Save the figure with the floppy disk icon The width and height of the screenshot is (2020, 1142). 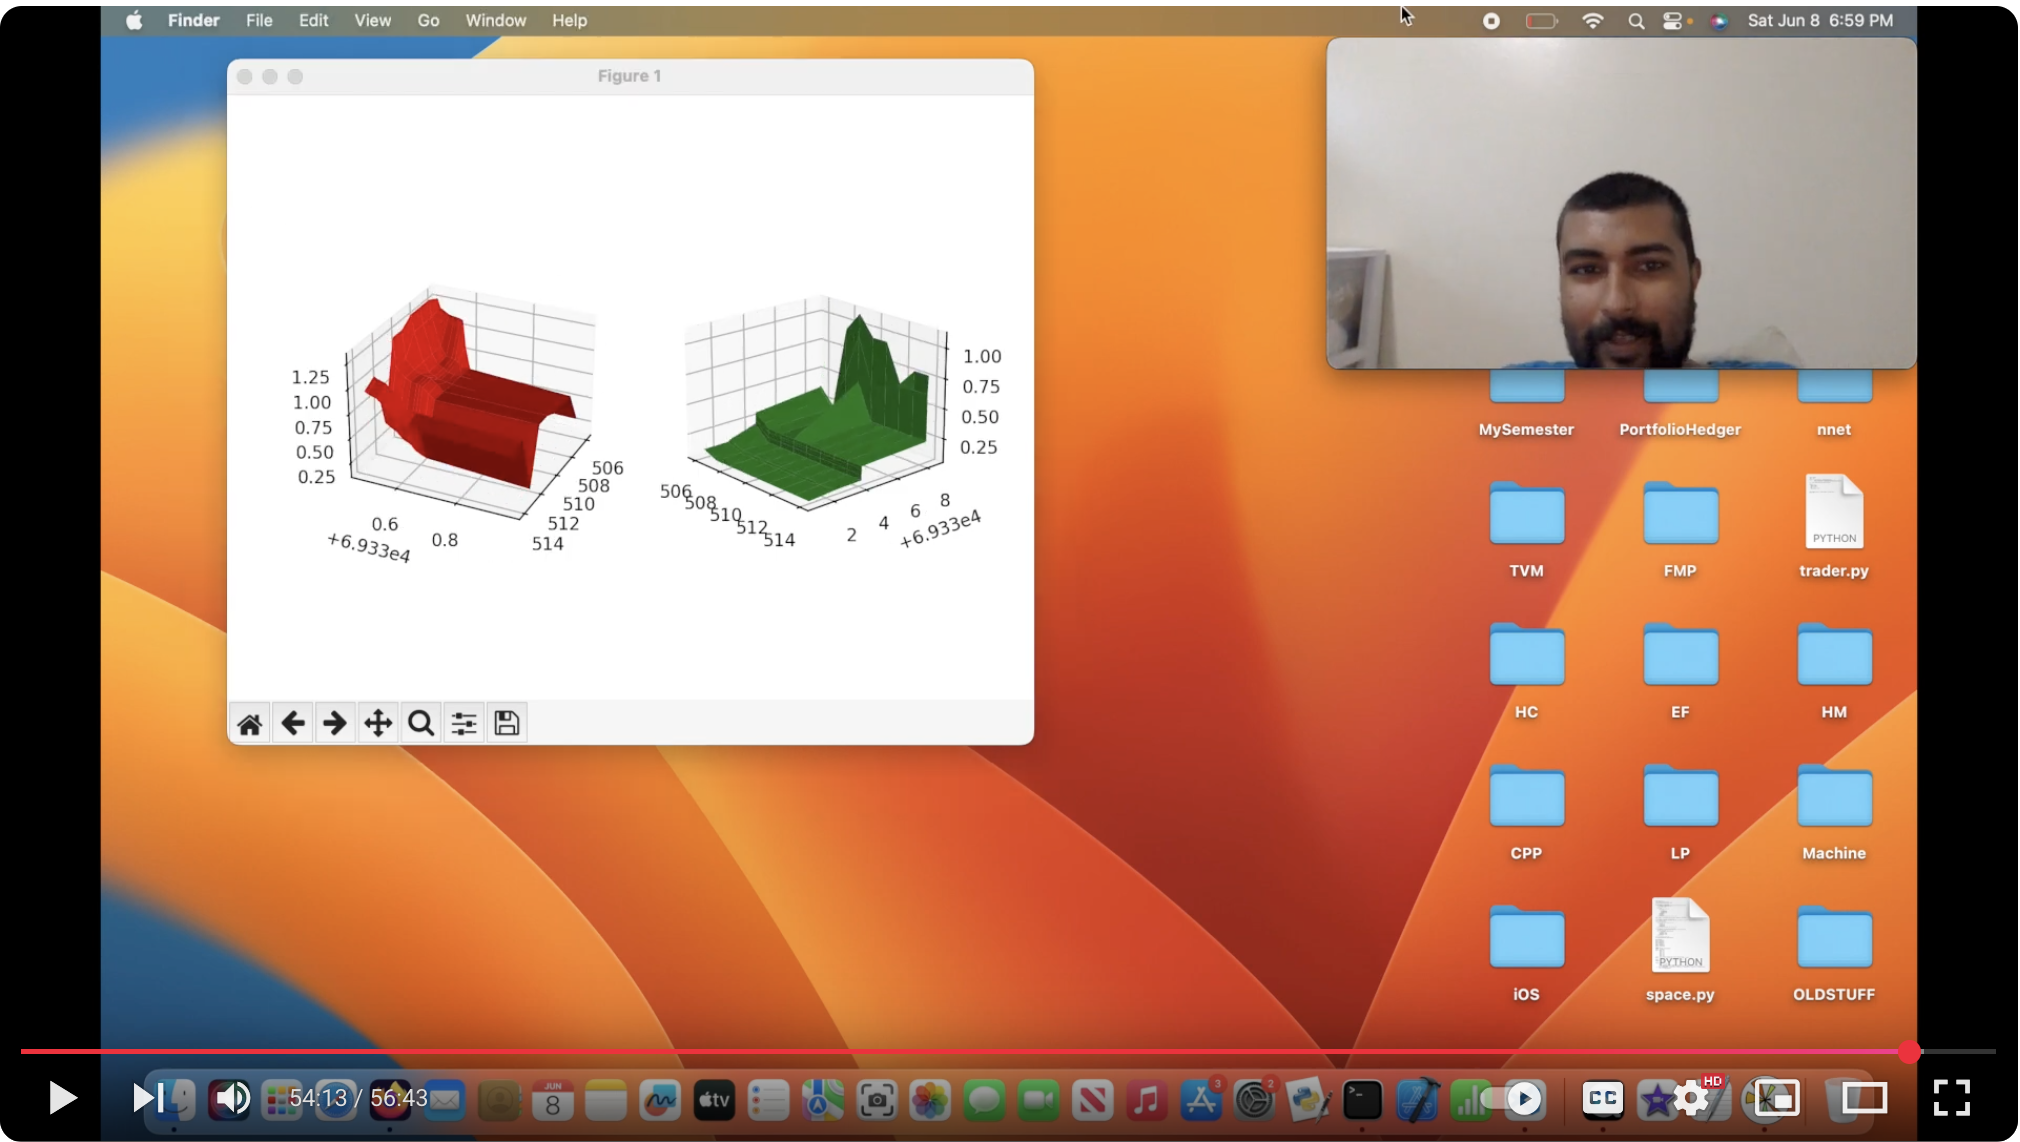(507, 723)
